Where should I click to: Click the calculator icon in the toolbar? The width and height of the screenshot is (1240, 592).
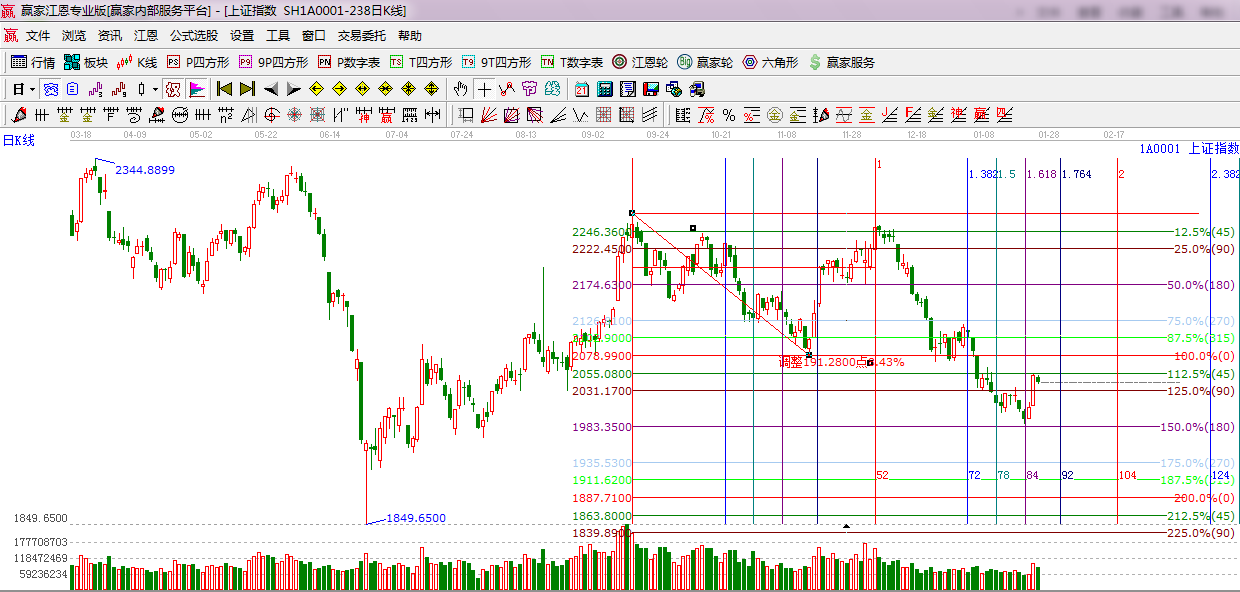click(604, 89)
